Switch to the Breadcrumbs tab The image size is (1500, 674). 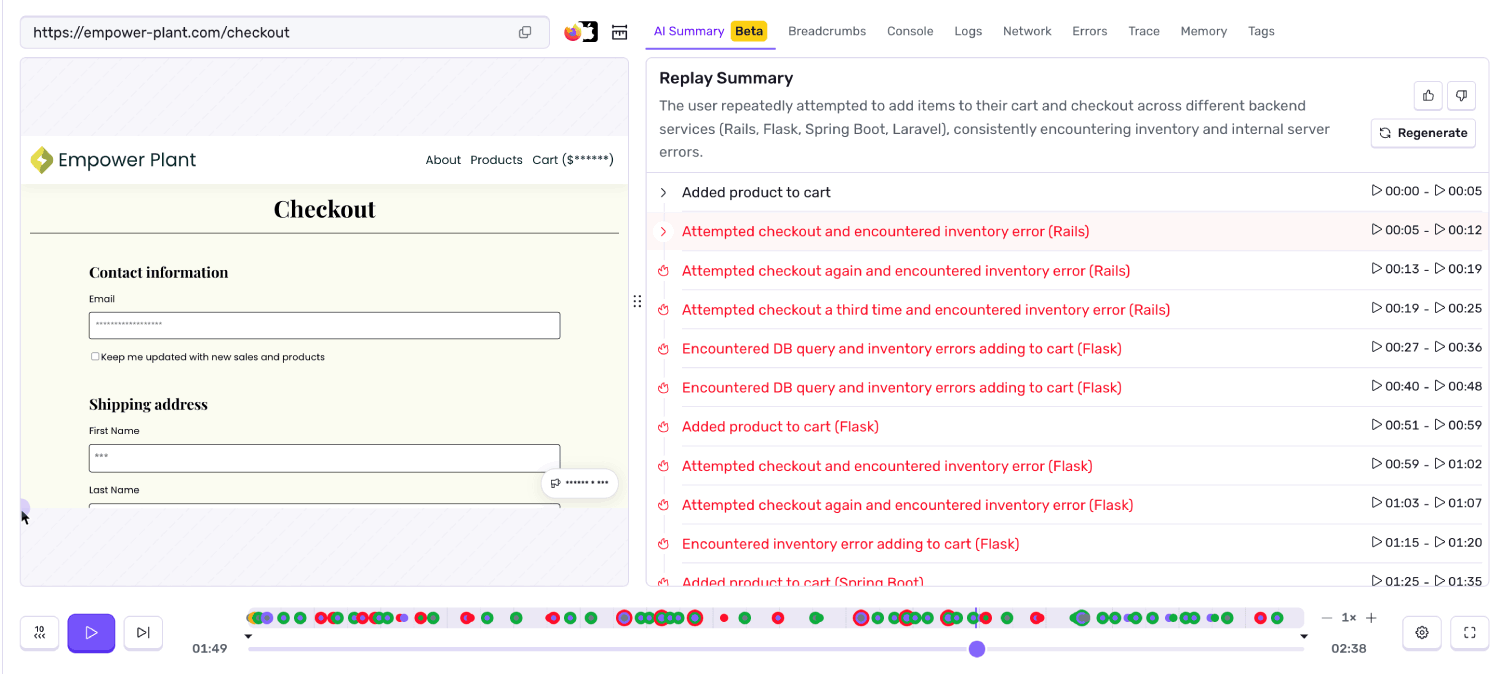point(827,31)
